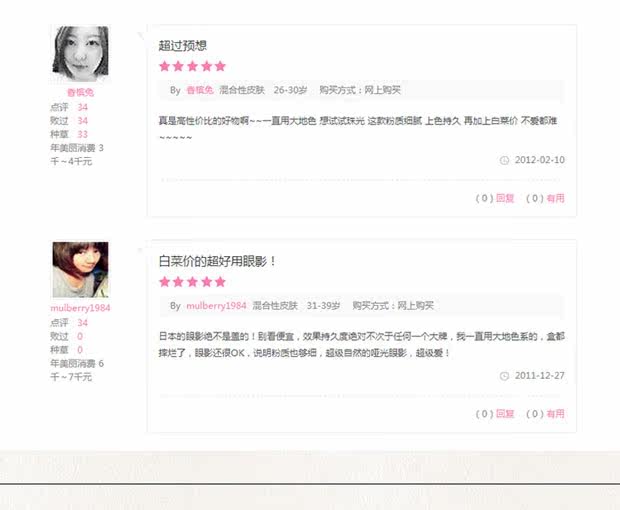The height and width of the screenshot is (510, 620).
Task: Reply to the 白菜价 eyeshadow review via 回复
Action: click(505, 414)
